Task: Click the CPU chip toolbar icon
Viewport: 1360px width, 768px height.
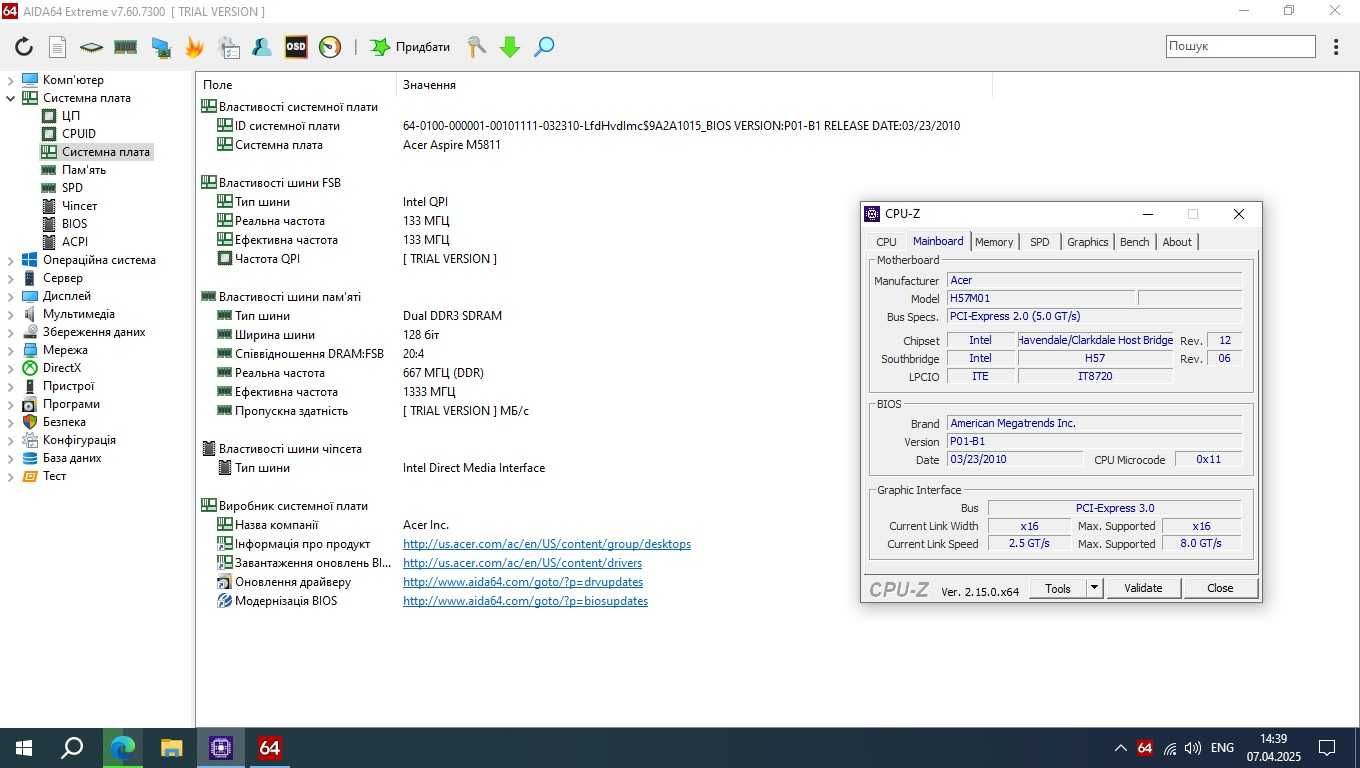Action: pyautogui.click(x=91, y=47)
